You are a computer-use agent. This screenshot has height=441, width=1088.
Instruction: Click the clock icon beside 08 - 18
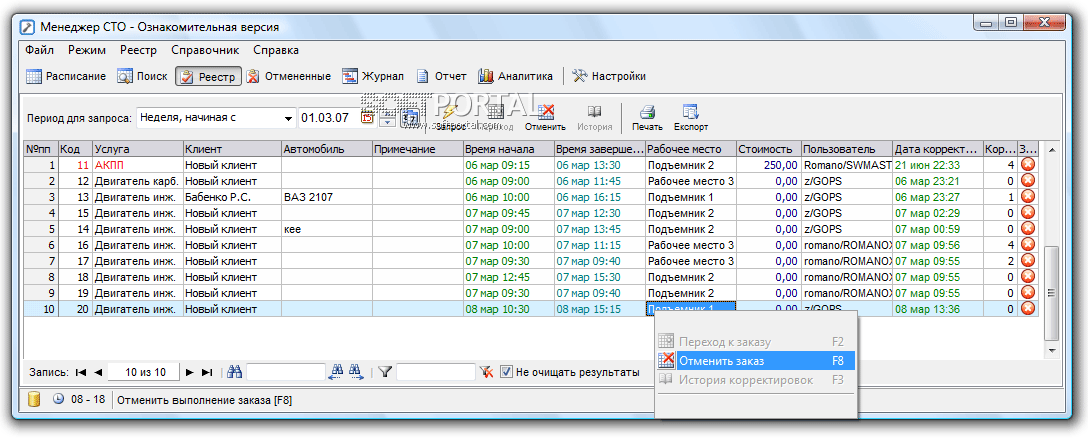tap(58, 399)
